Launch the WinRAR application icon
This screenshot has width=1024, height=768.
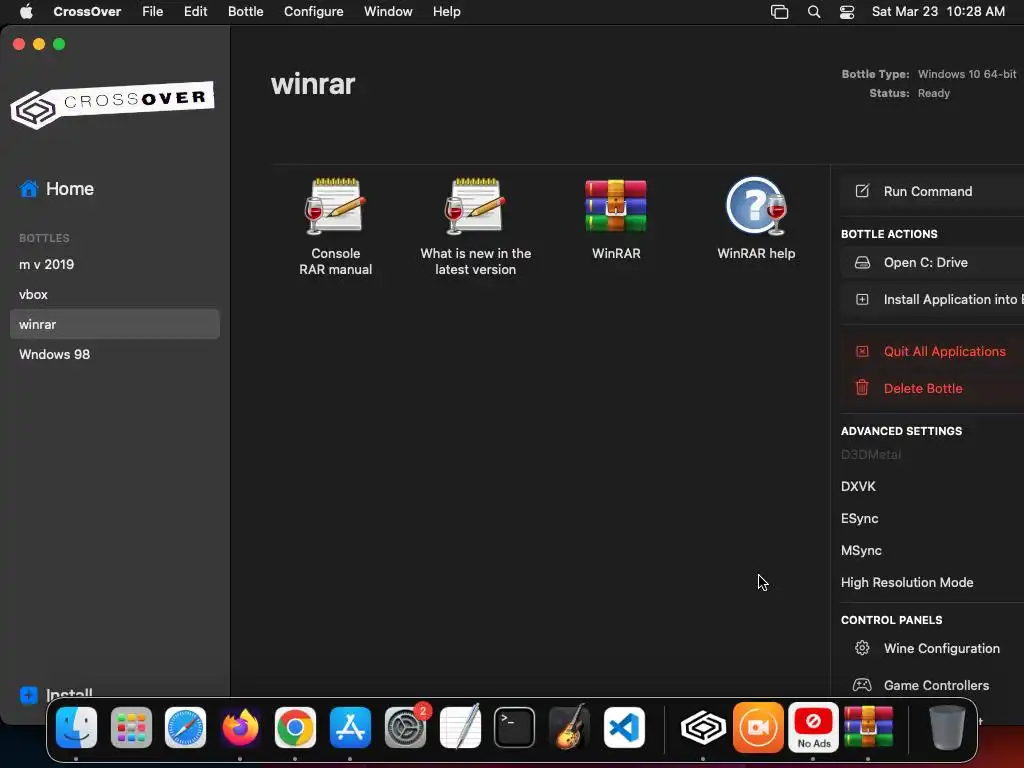click(616, 206)
